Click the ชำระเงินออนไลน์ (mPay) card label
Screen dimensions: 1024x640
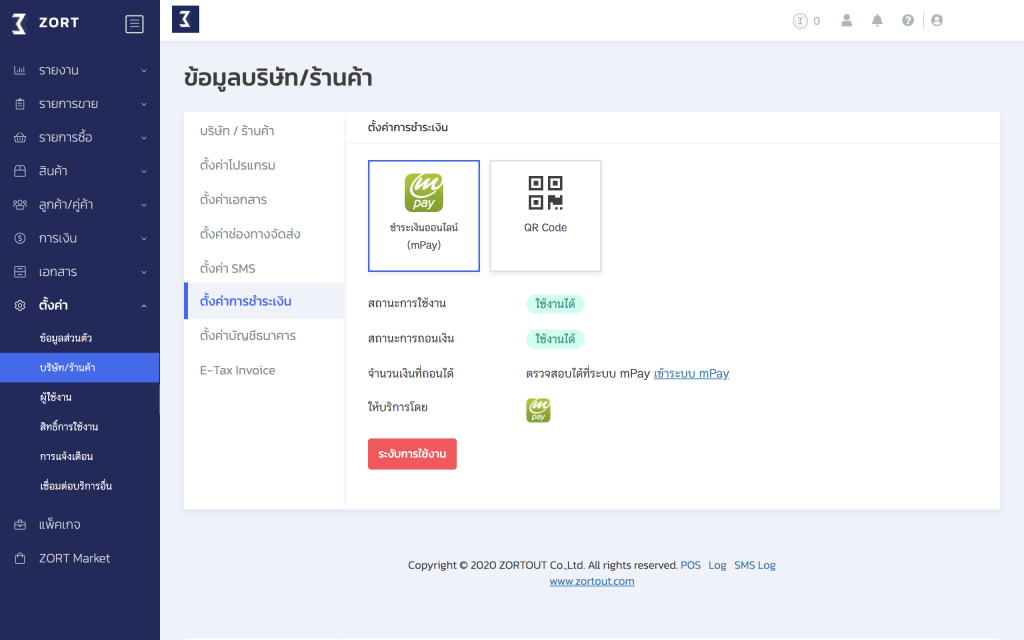[x=424, y=236]
